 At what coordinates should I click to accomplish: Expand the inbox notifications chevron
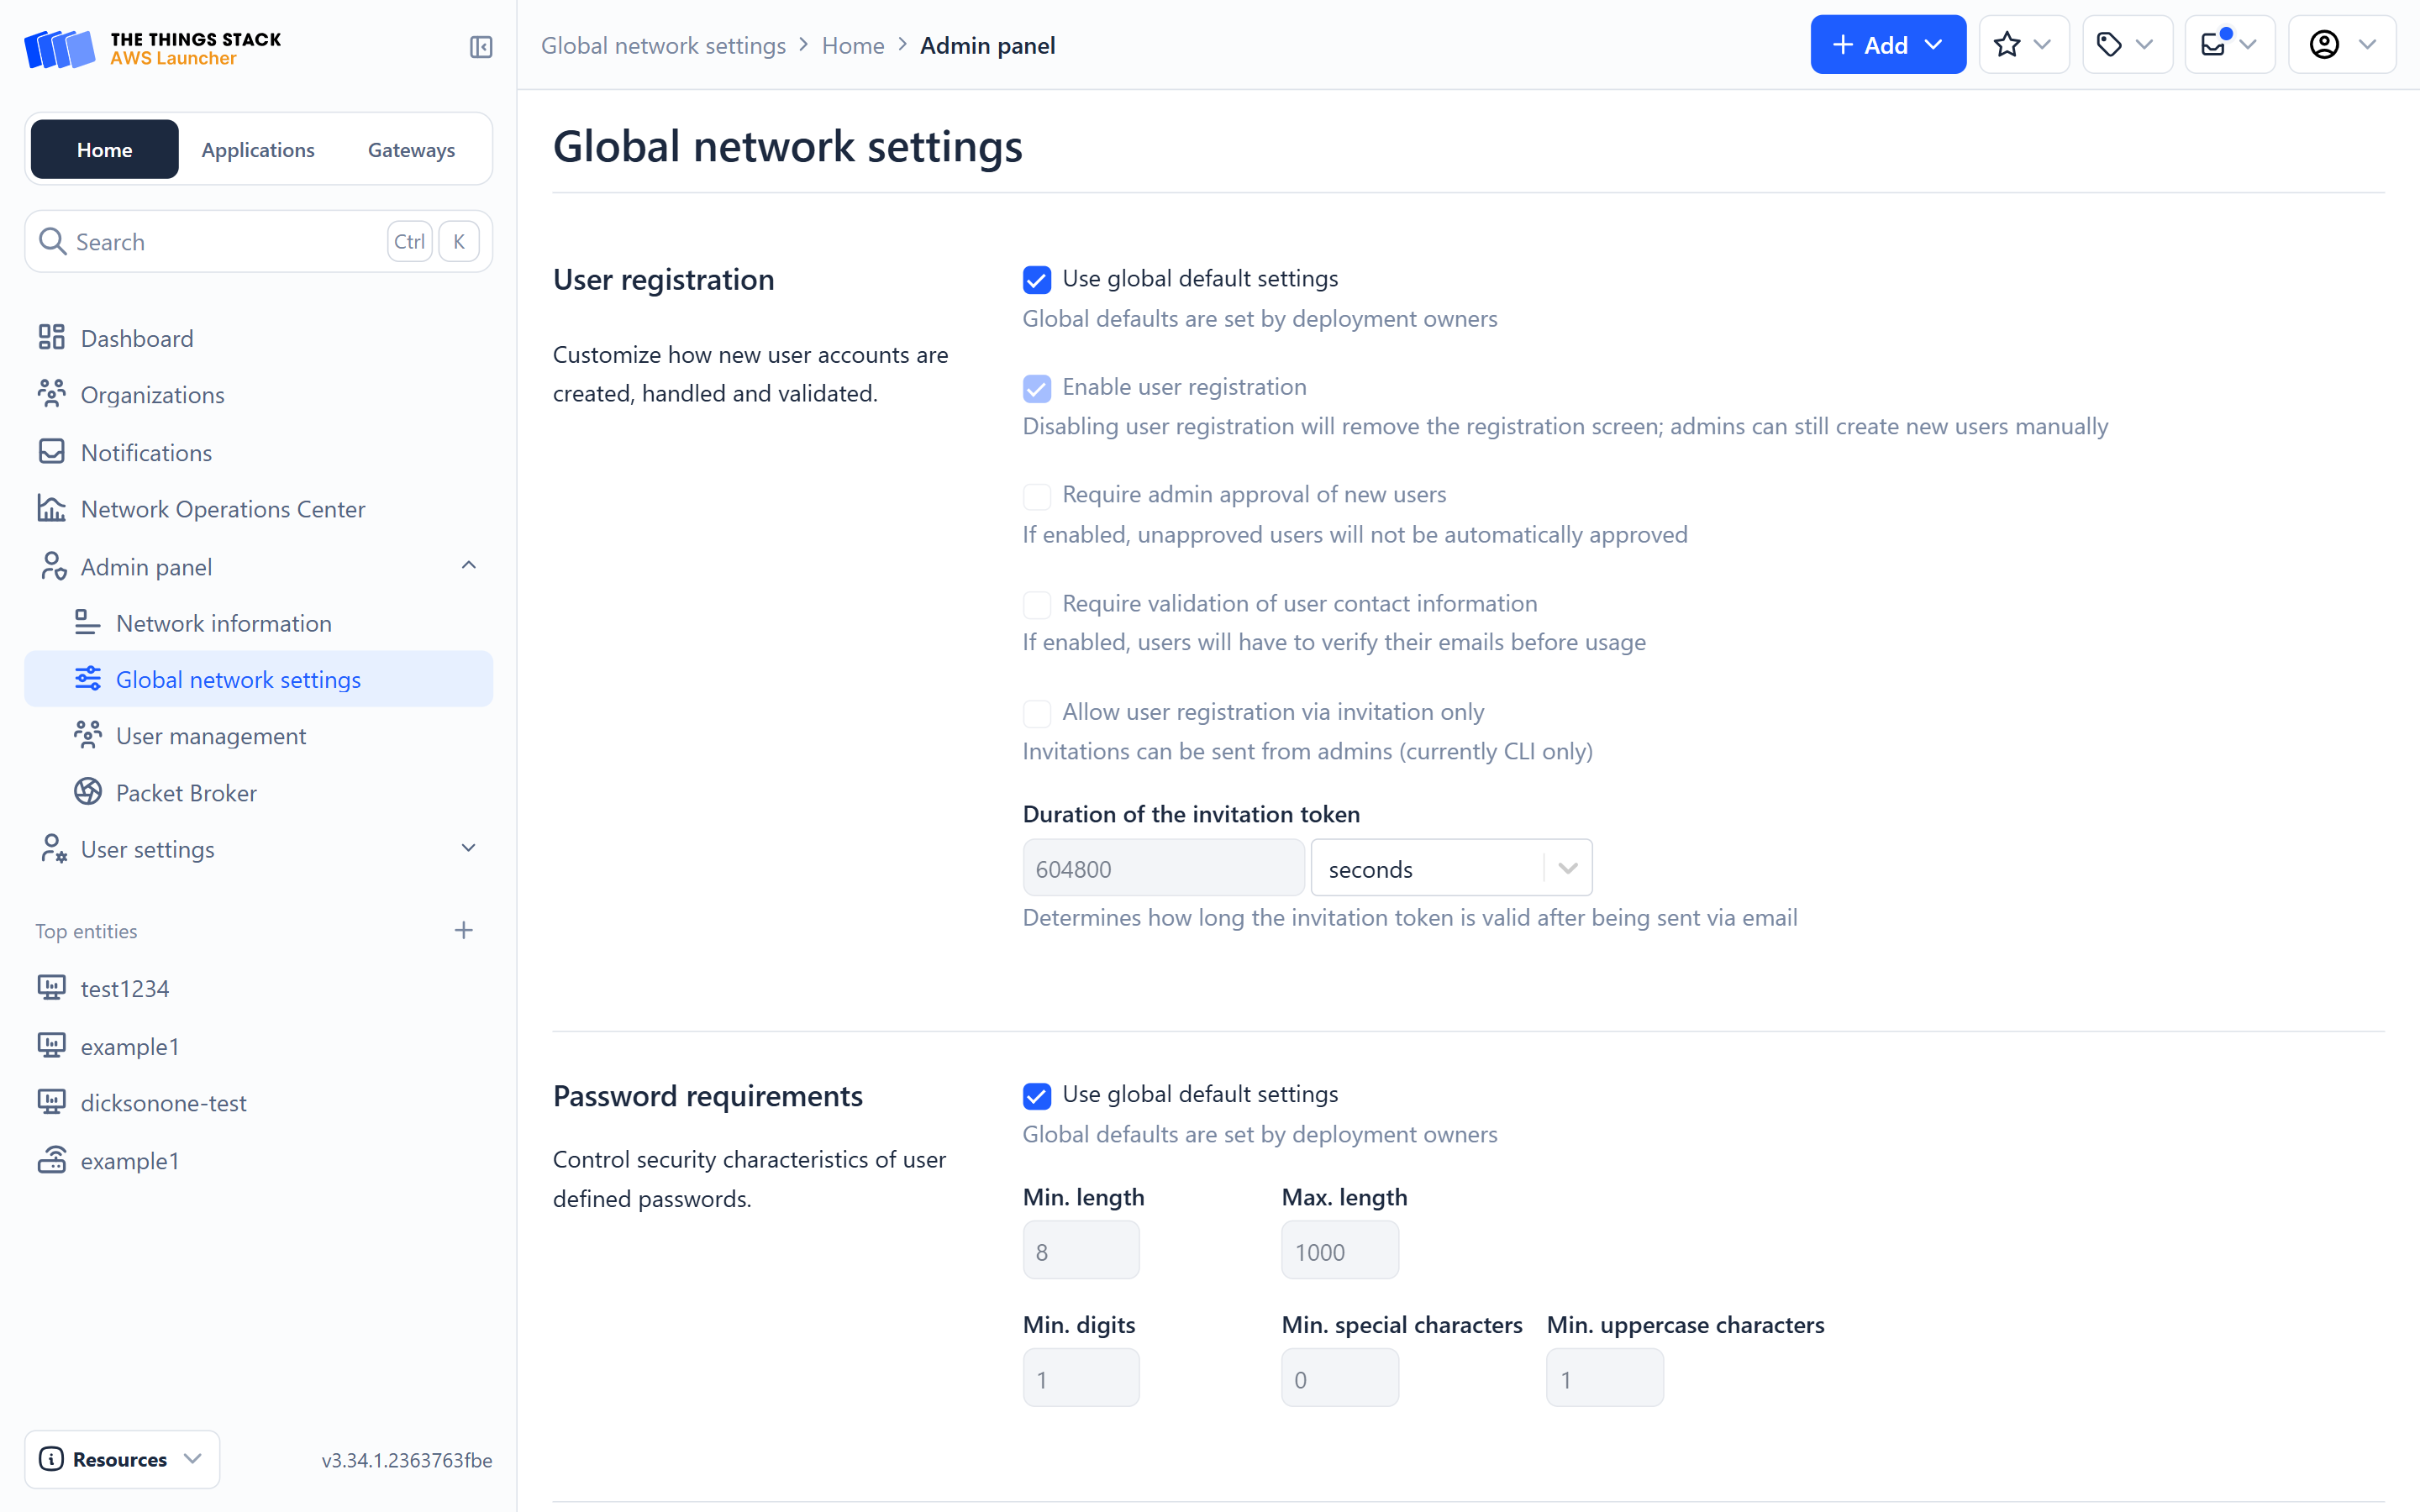pos(2249,45)
